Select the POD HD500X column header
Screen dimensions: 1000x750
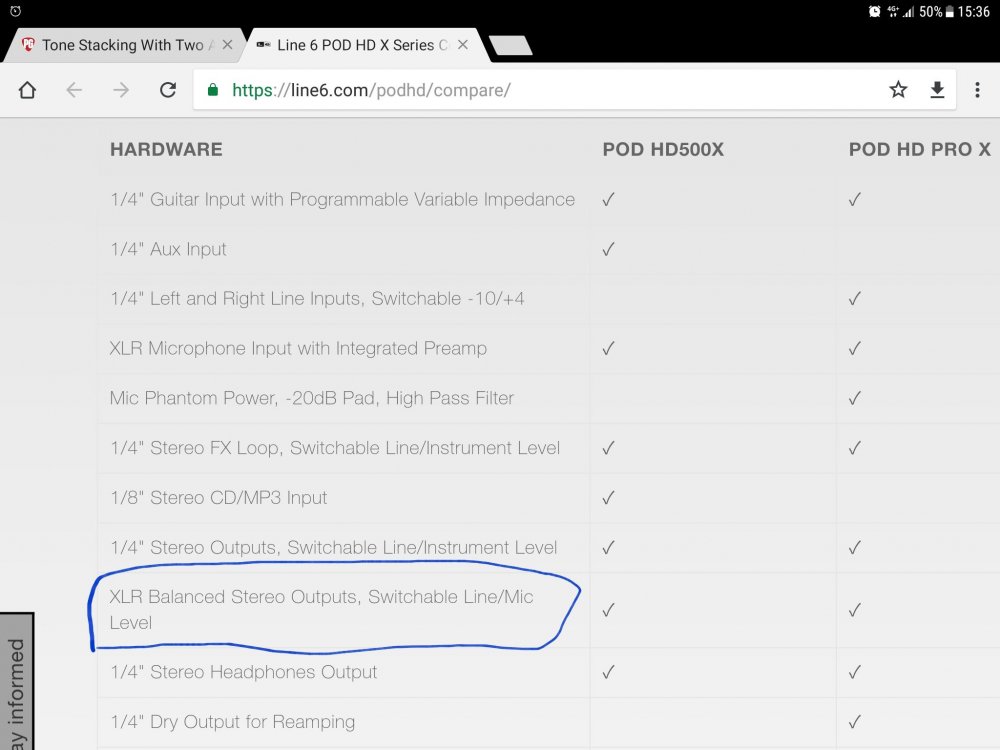[x=663, y=150]
